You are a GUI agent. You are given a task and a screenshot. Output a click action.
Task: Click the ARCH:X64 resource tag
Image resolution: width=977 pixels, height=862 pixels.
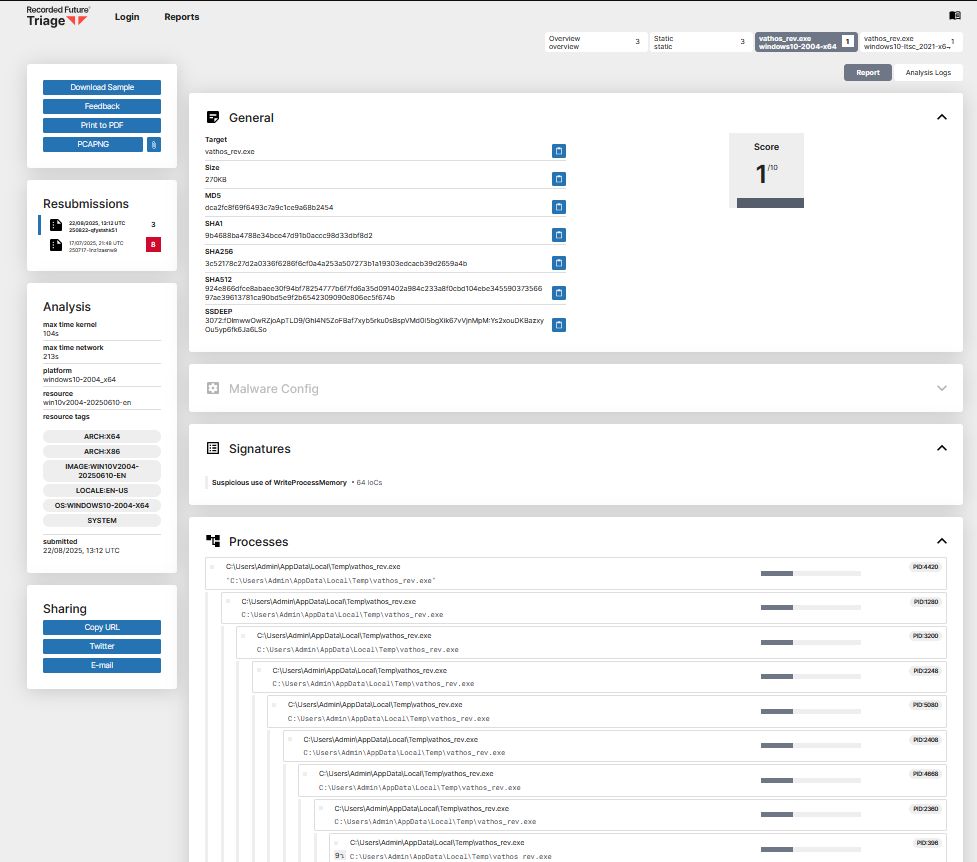[x=102, y=437]
